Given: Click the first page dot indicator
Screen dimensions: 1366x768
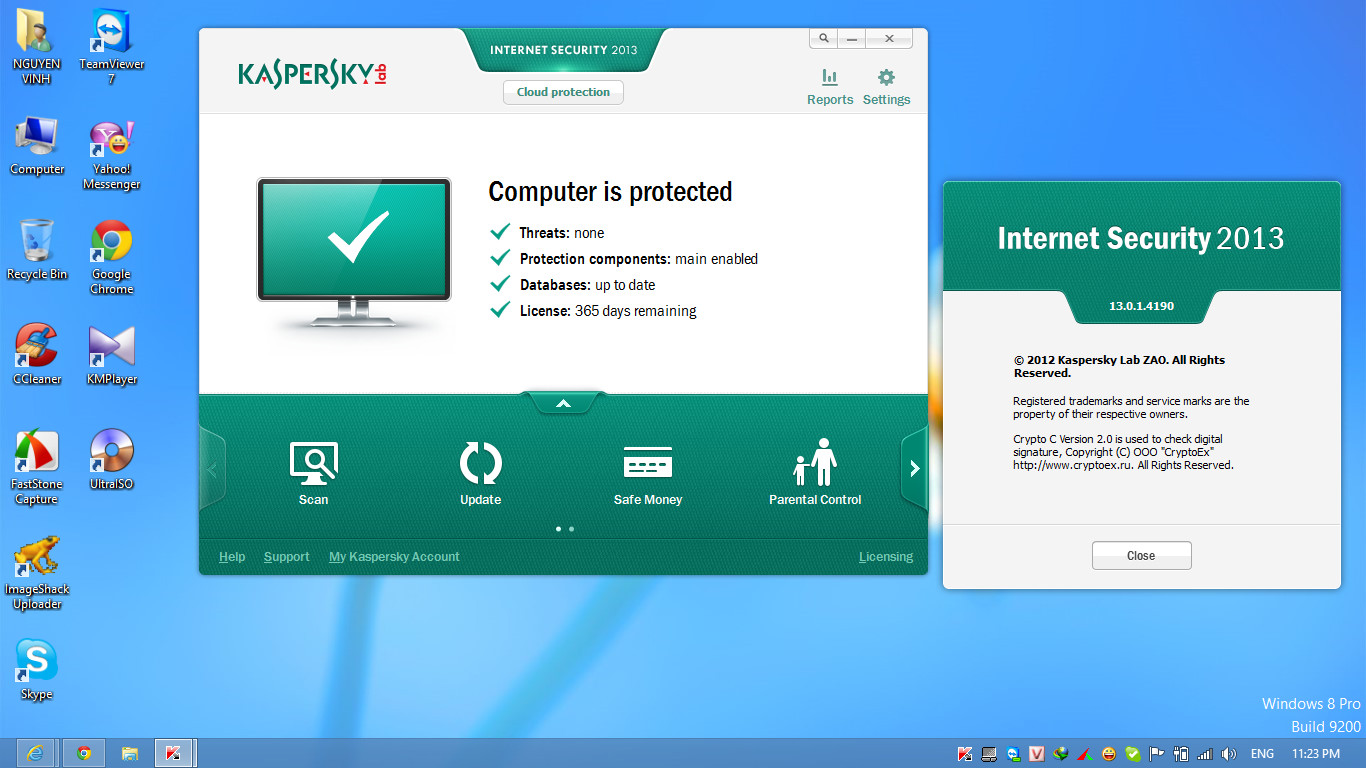Looking at the screenshot, I should click(x=558, y=529).
